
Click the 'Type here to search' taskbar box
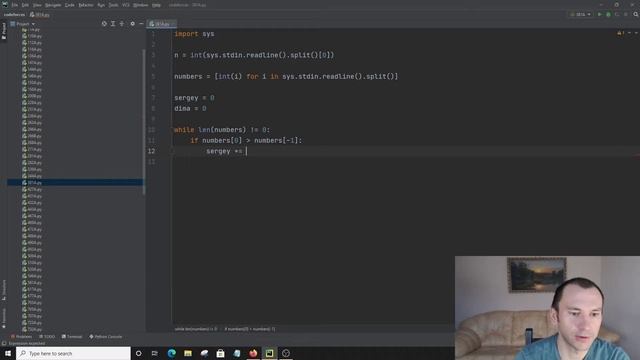(73, 353)
